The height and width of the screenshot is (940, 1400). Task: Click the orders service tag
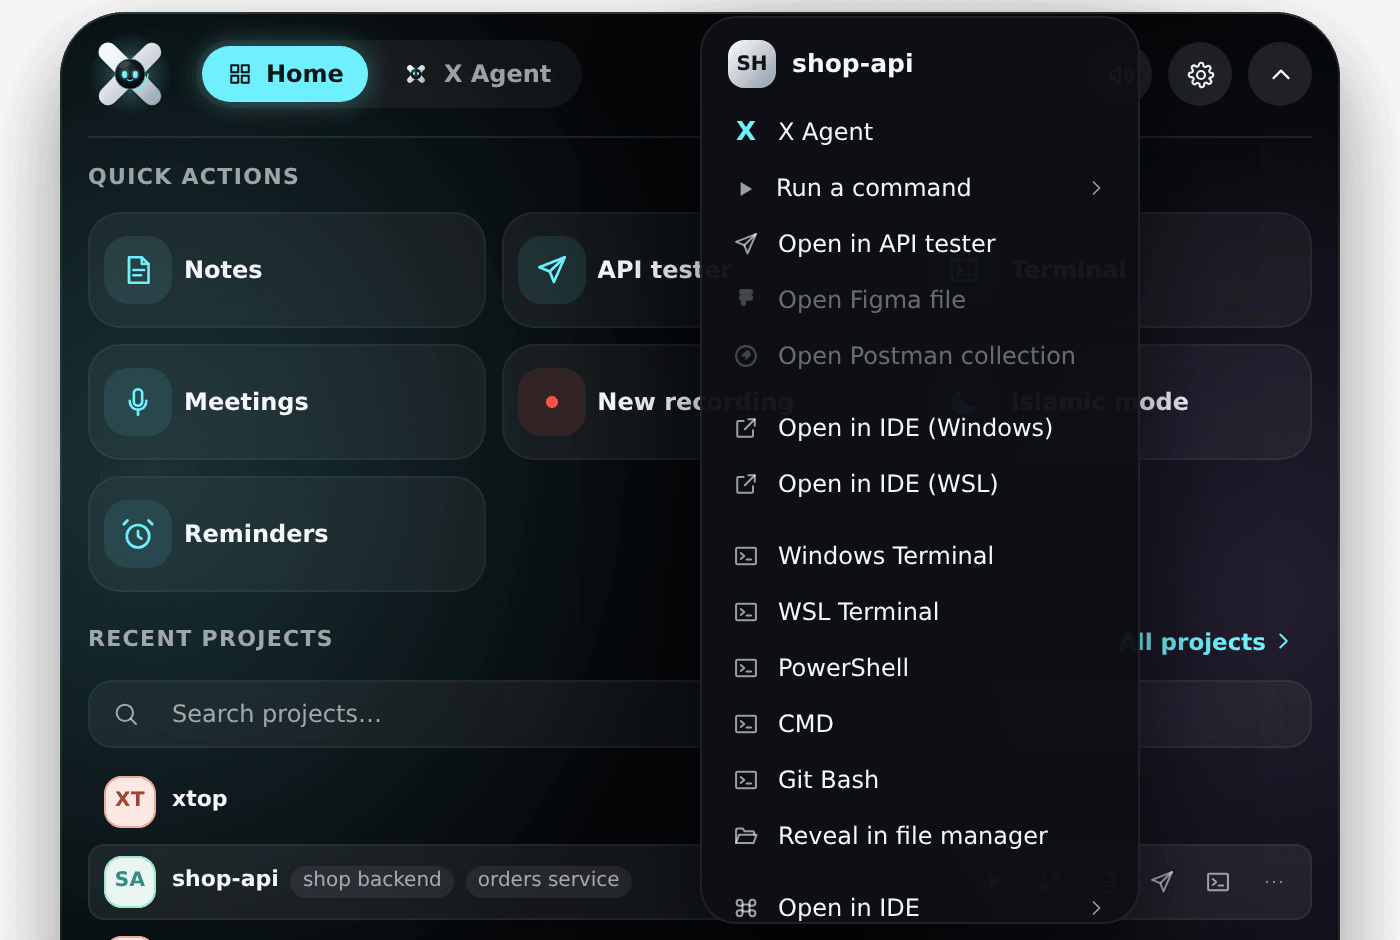point(548,880)
